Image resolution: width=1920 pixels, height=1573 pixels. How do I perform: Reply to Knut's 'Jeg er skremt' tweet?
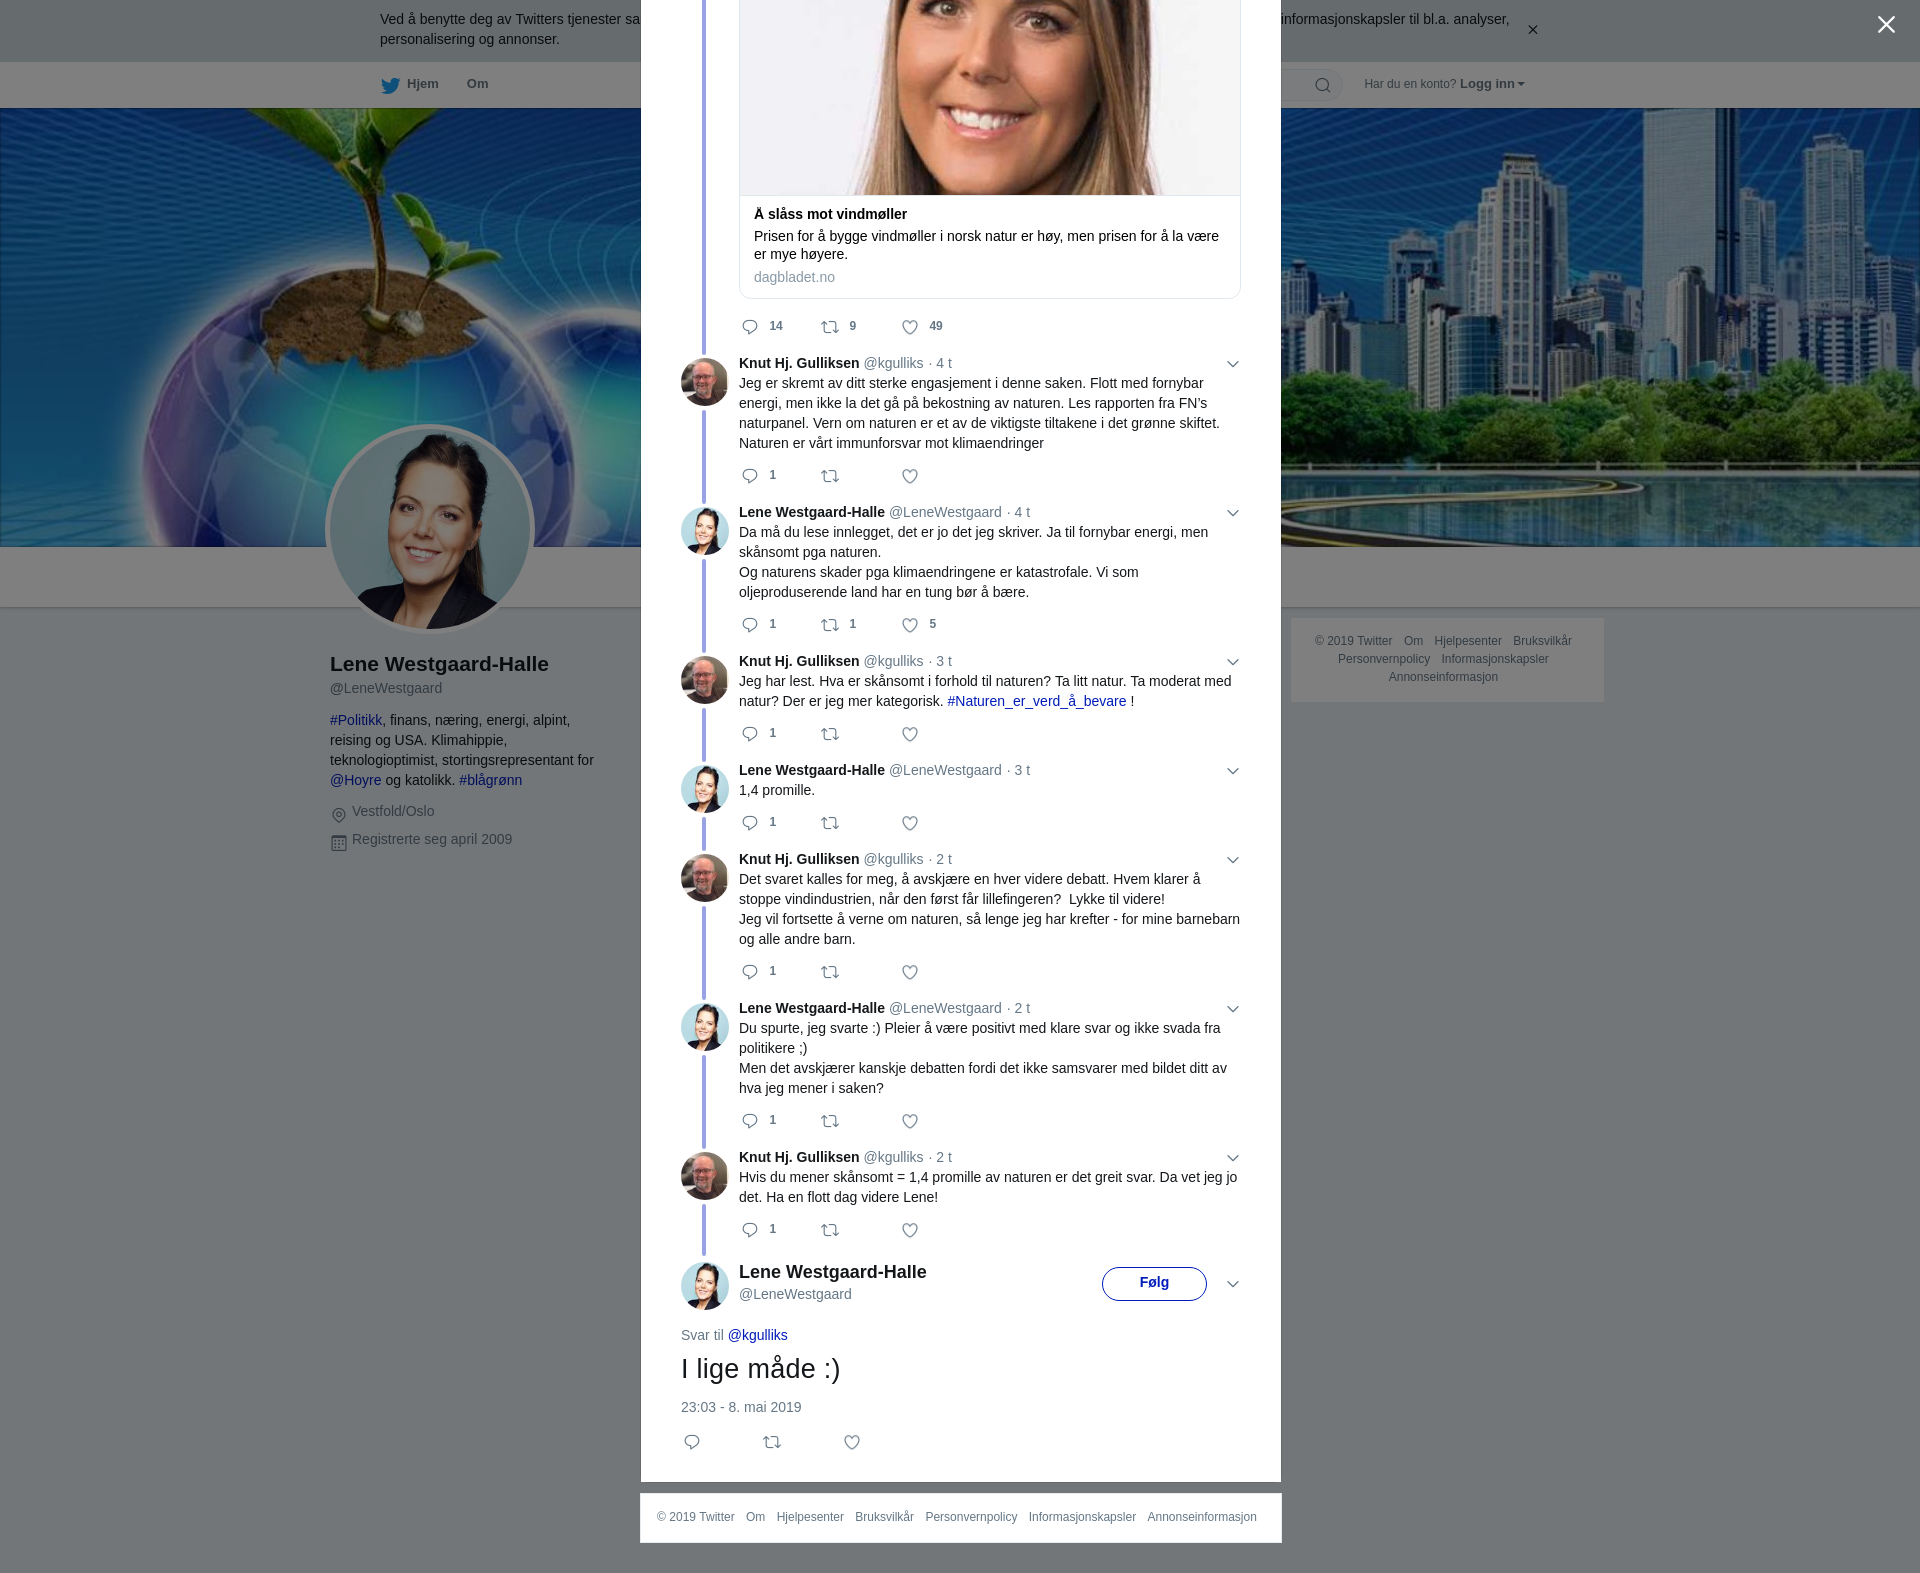click(x=750, y=476)
